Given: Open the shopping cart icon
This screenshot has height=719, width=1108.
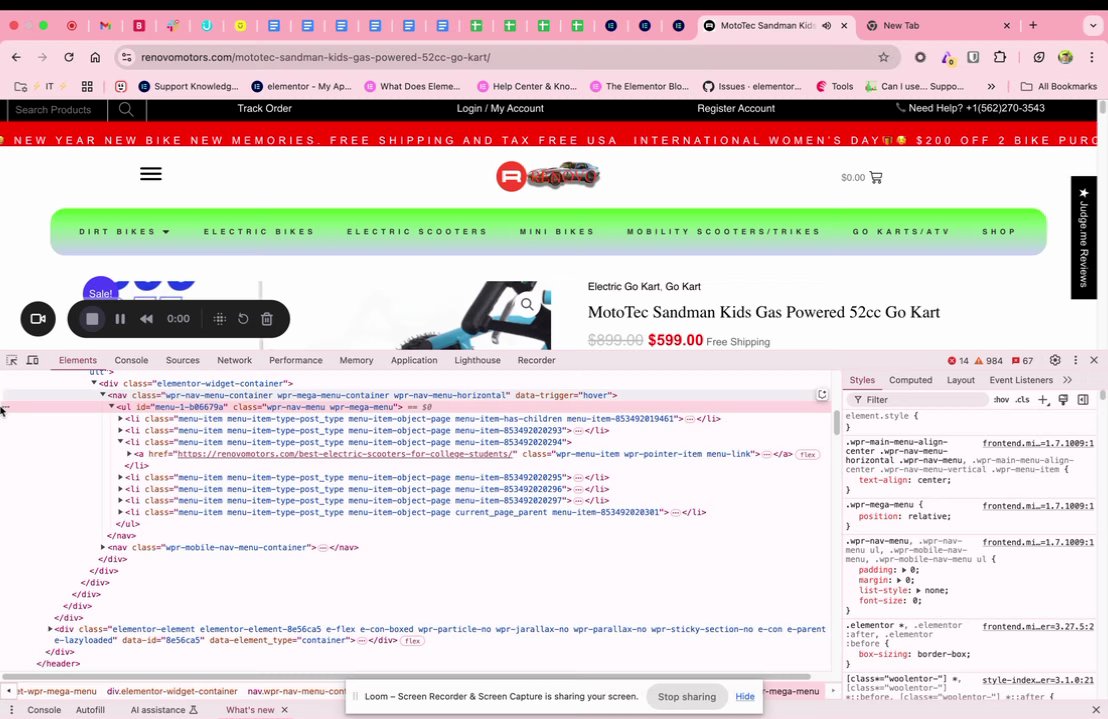Looking at the screenshot, I should click(x=876, y=177).
